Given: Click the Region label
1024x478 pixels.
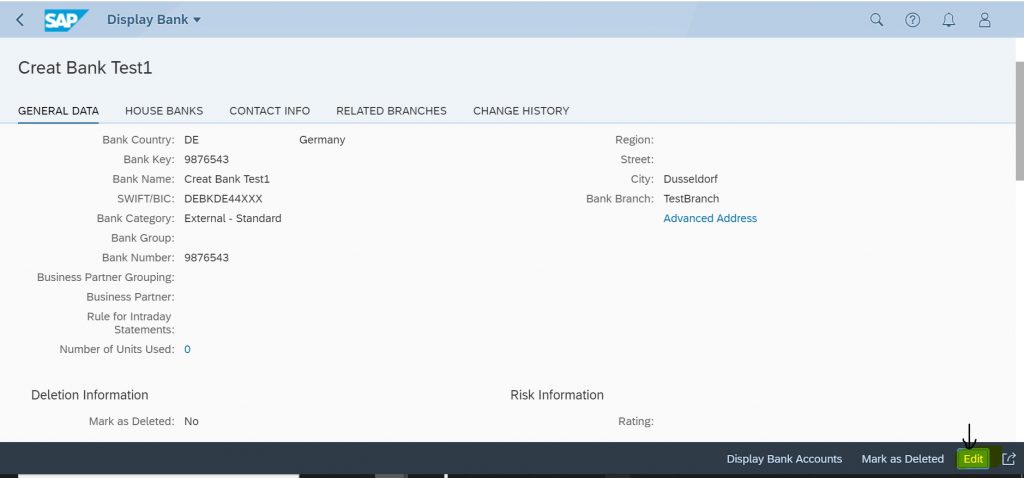Looking at the screenshot, I should 634,140.
